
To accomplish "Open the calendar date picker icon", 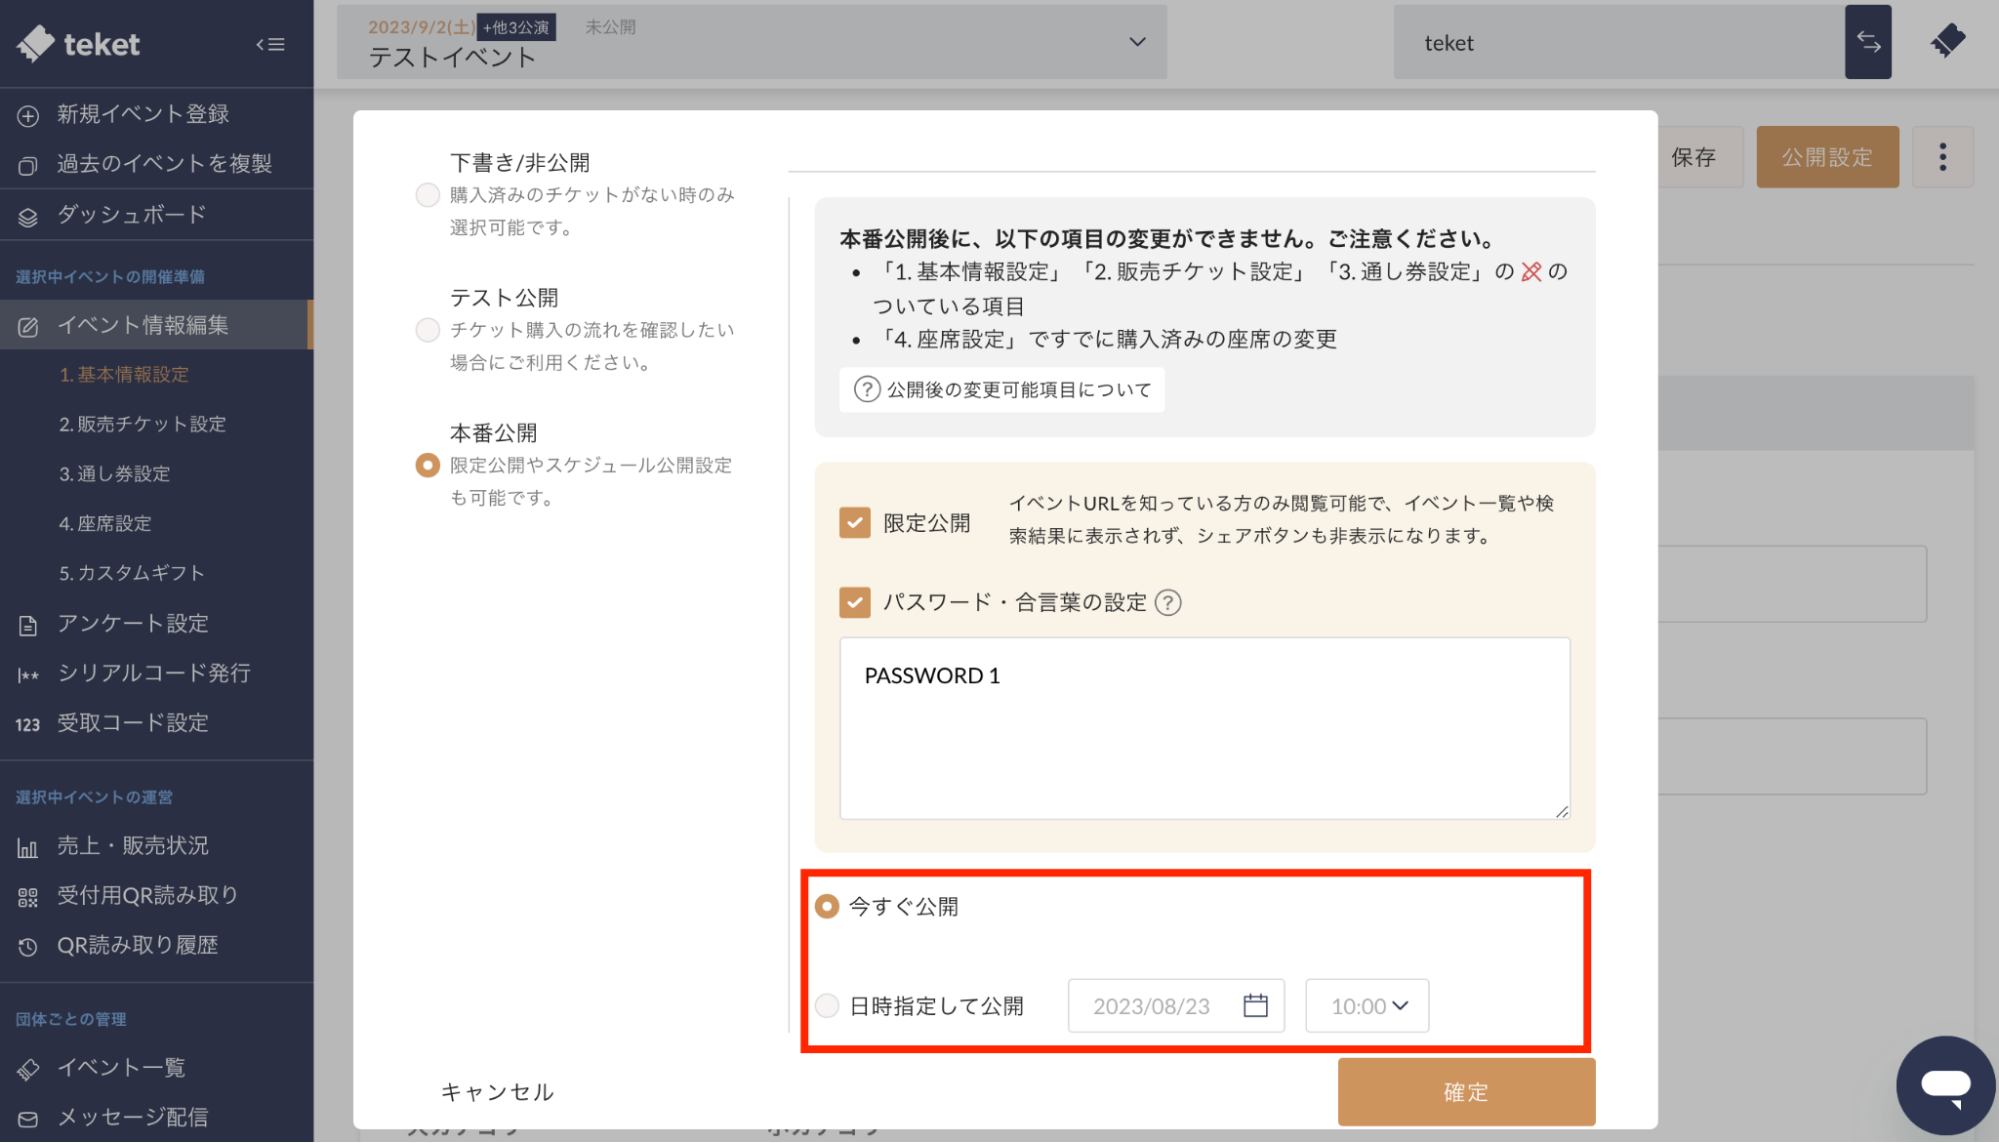I will tap(1255, 1005).
